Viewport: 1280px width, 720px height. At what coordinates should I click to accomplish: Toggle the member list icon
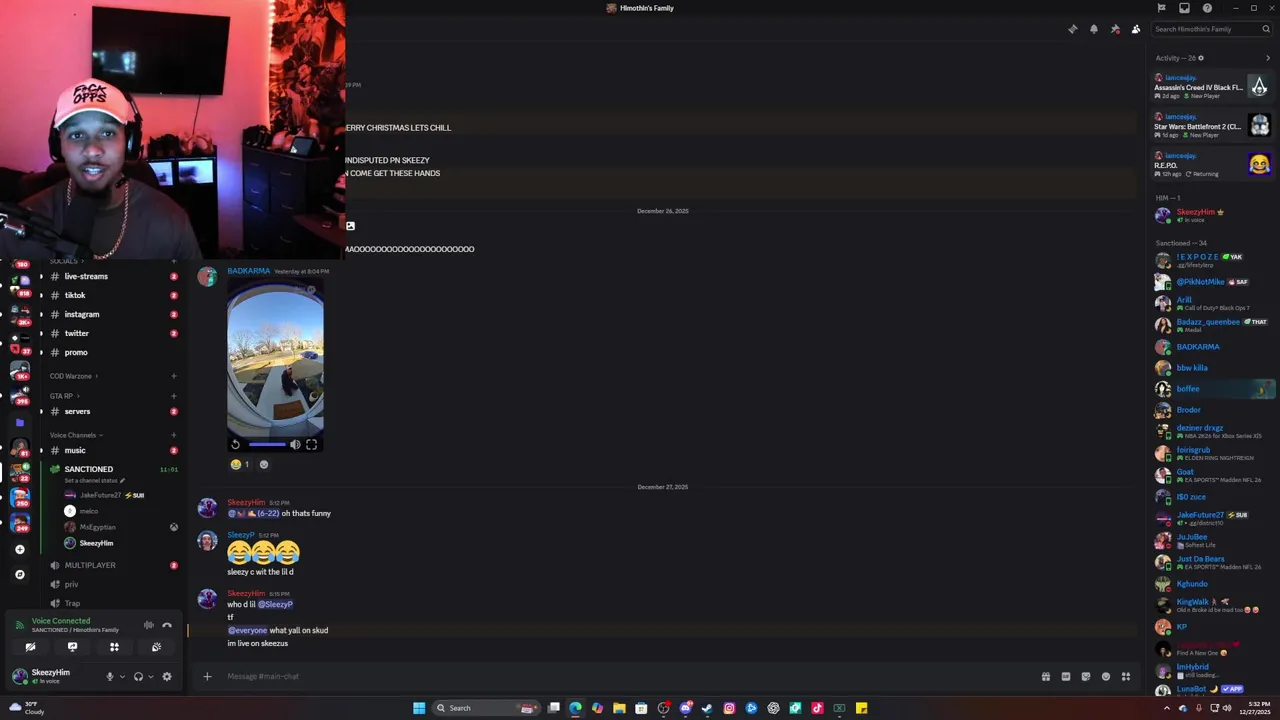pyautogui.click(x=1136, y=29)
